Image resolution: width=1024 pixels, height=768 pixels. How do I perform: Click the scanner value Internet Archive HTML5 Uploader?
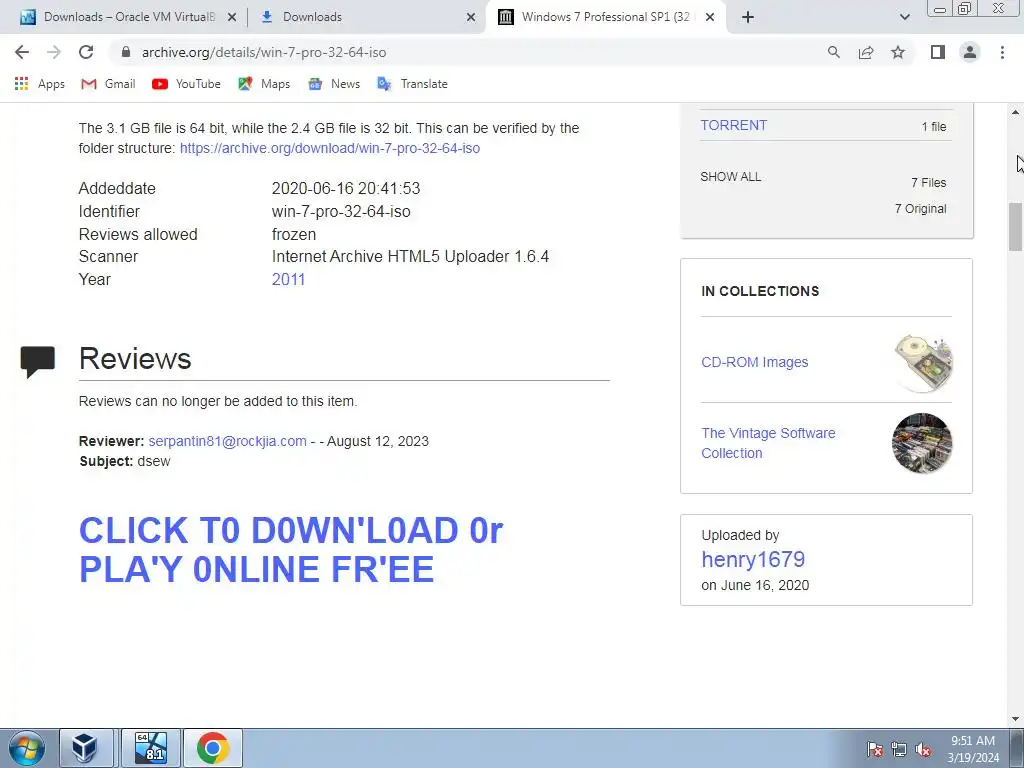[410, 257]
